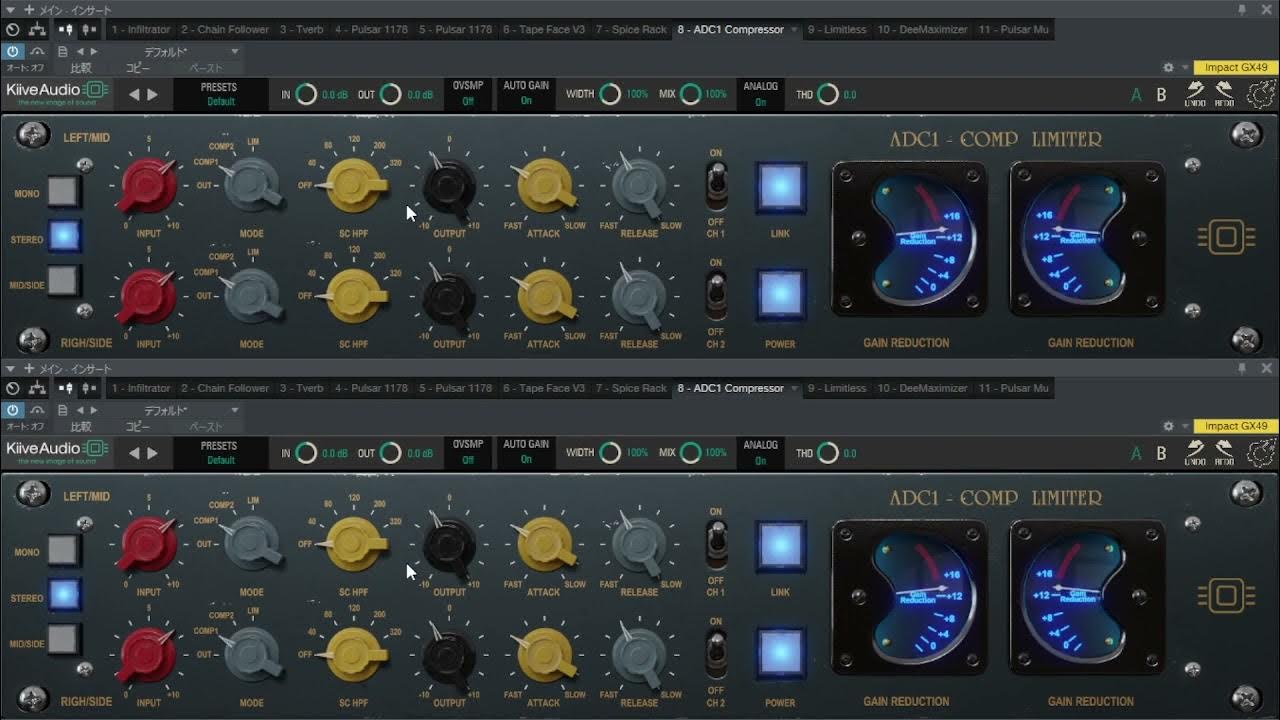Switch to 9 - Limitless tab in top window
The width and height of the screenshot is (1280, 720).
(837, 30)
